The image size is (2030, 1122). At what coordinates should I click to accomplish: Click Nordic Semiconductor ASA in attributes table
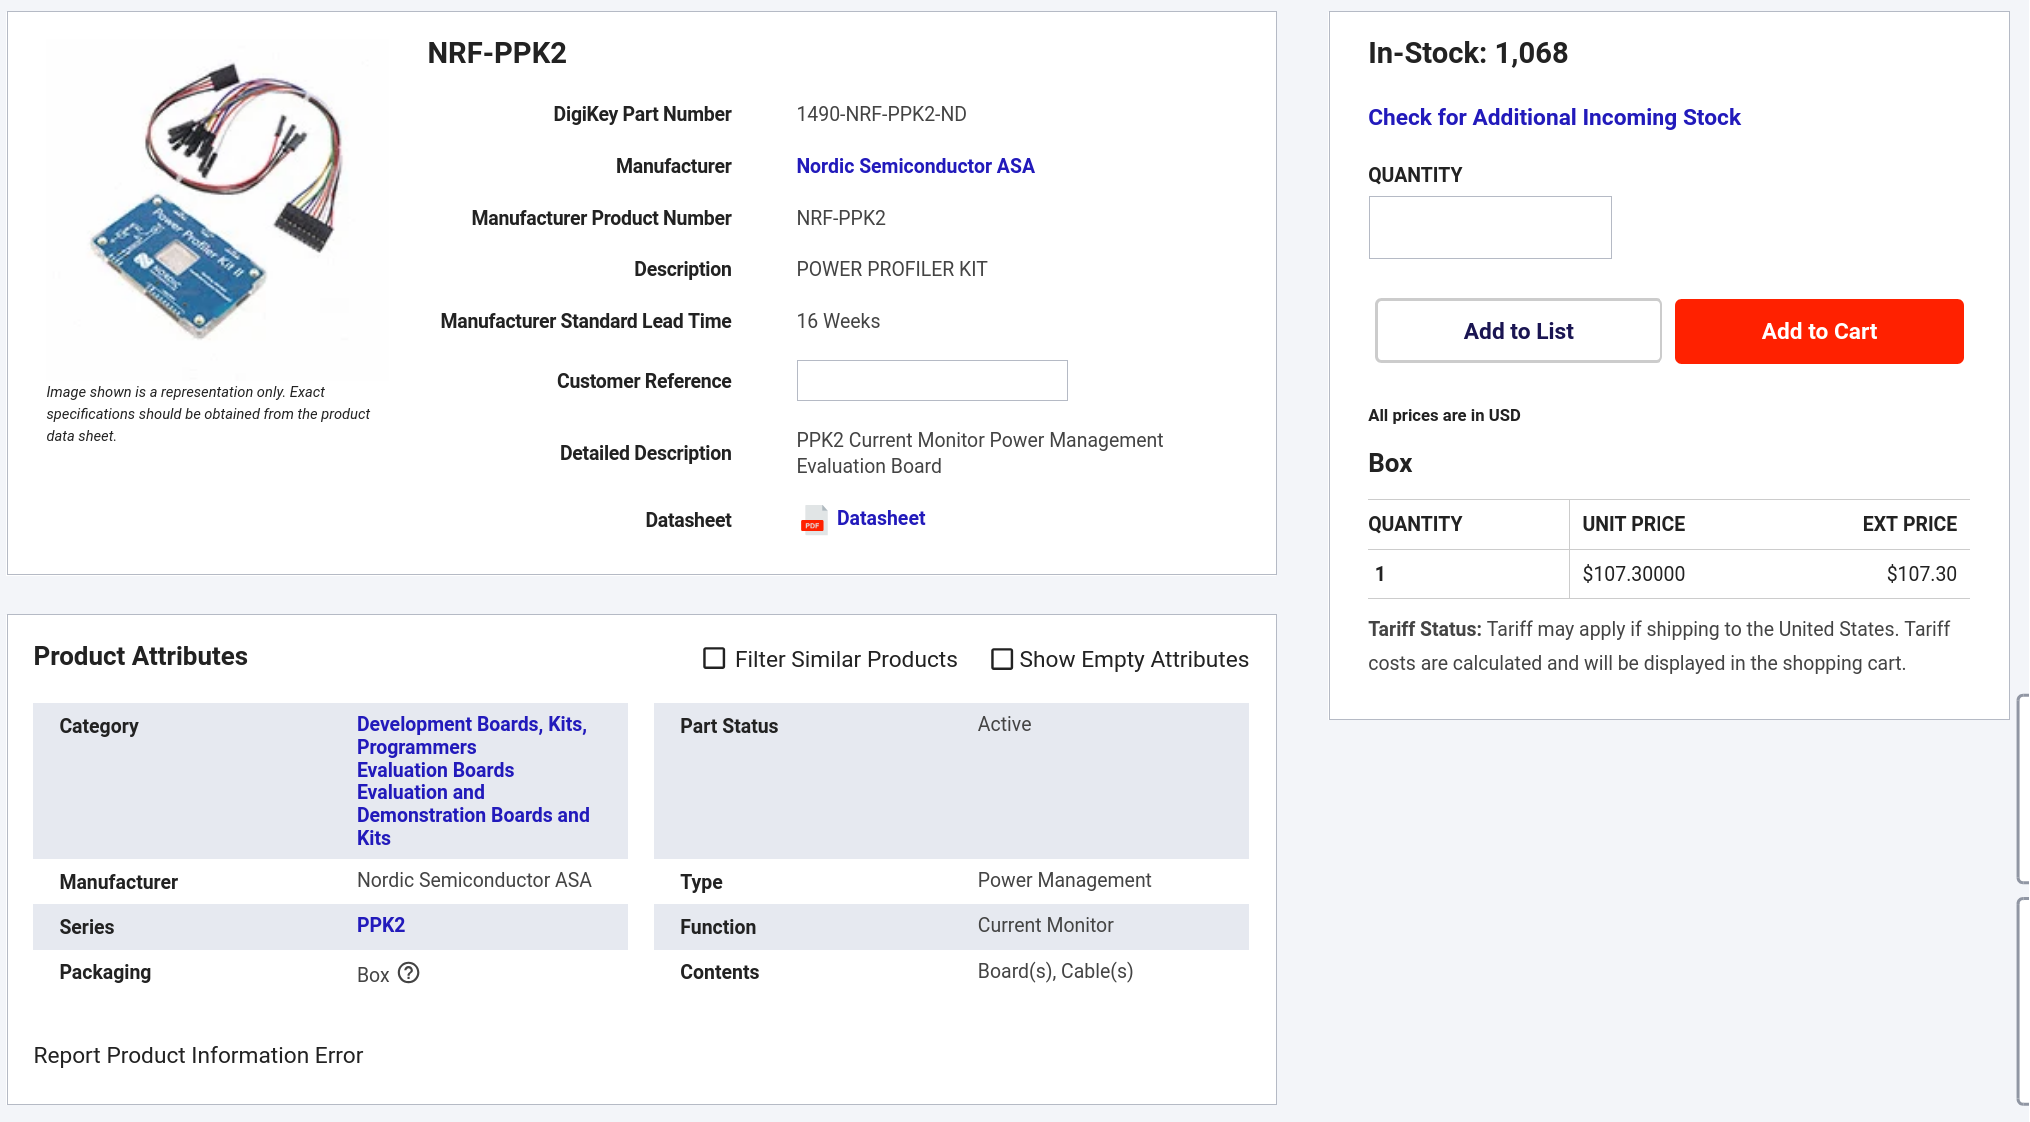pyautogui.click(x=474, y=880)
